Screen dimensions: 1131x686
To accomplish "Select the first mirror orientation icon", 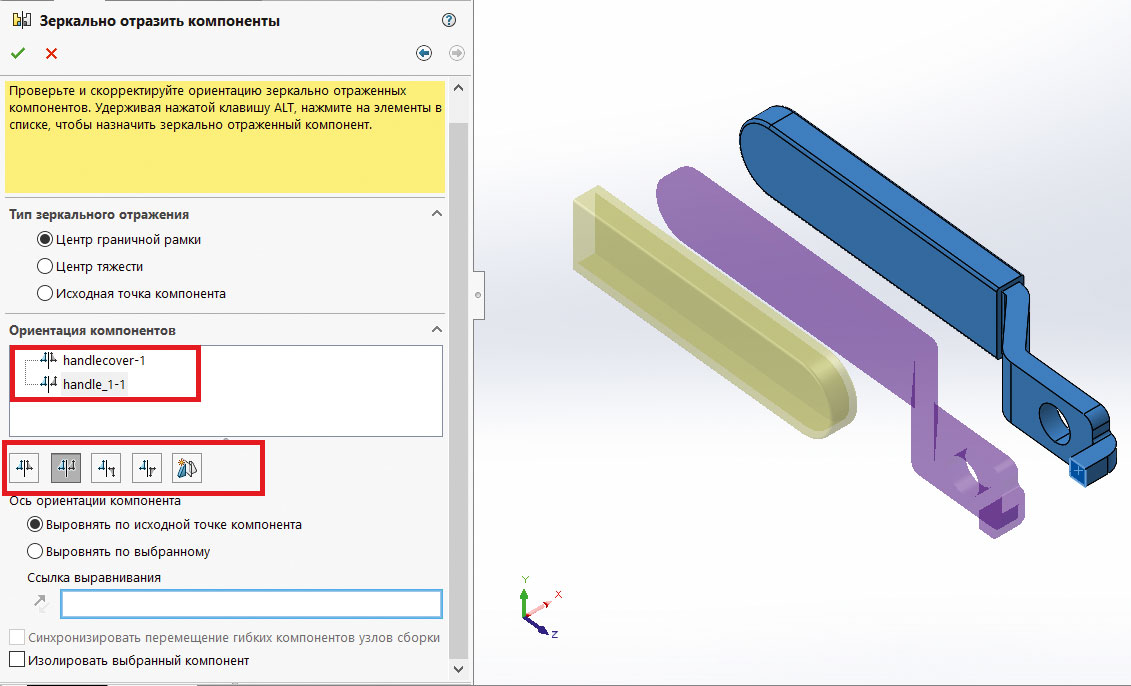I will click(26, 467).
